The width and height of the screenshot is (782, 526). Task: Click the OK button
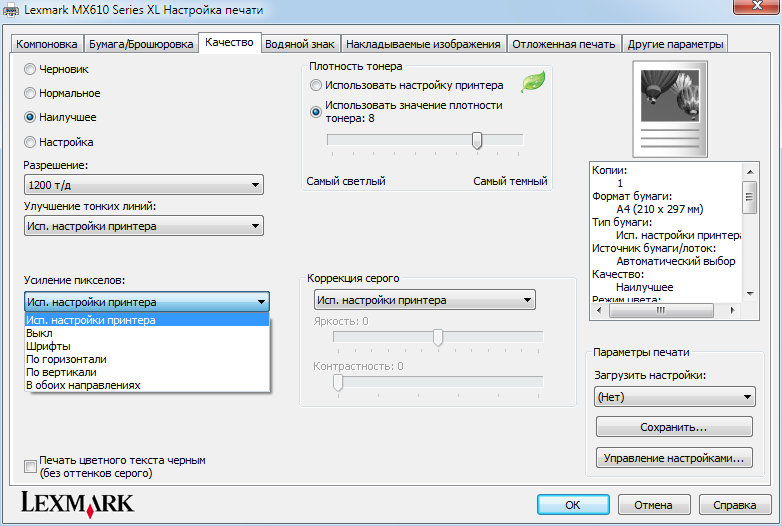(573, 505)
